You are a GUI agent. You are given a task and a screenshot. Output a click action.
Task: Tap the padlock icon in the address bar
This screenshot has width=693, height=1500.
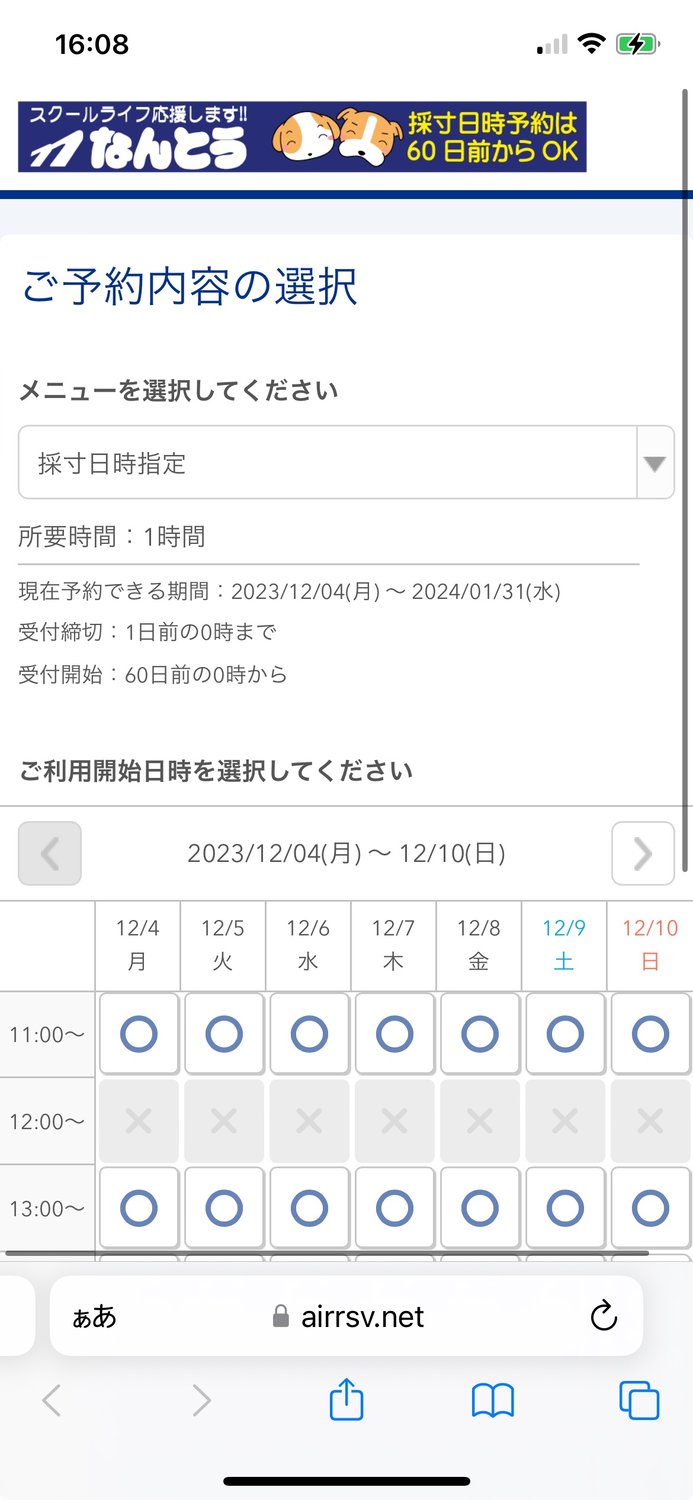click(x=283, y=1317)
